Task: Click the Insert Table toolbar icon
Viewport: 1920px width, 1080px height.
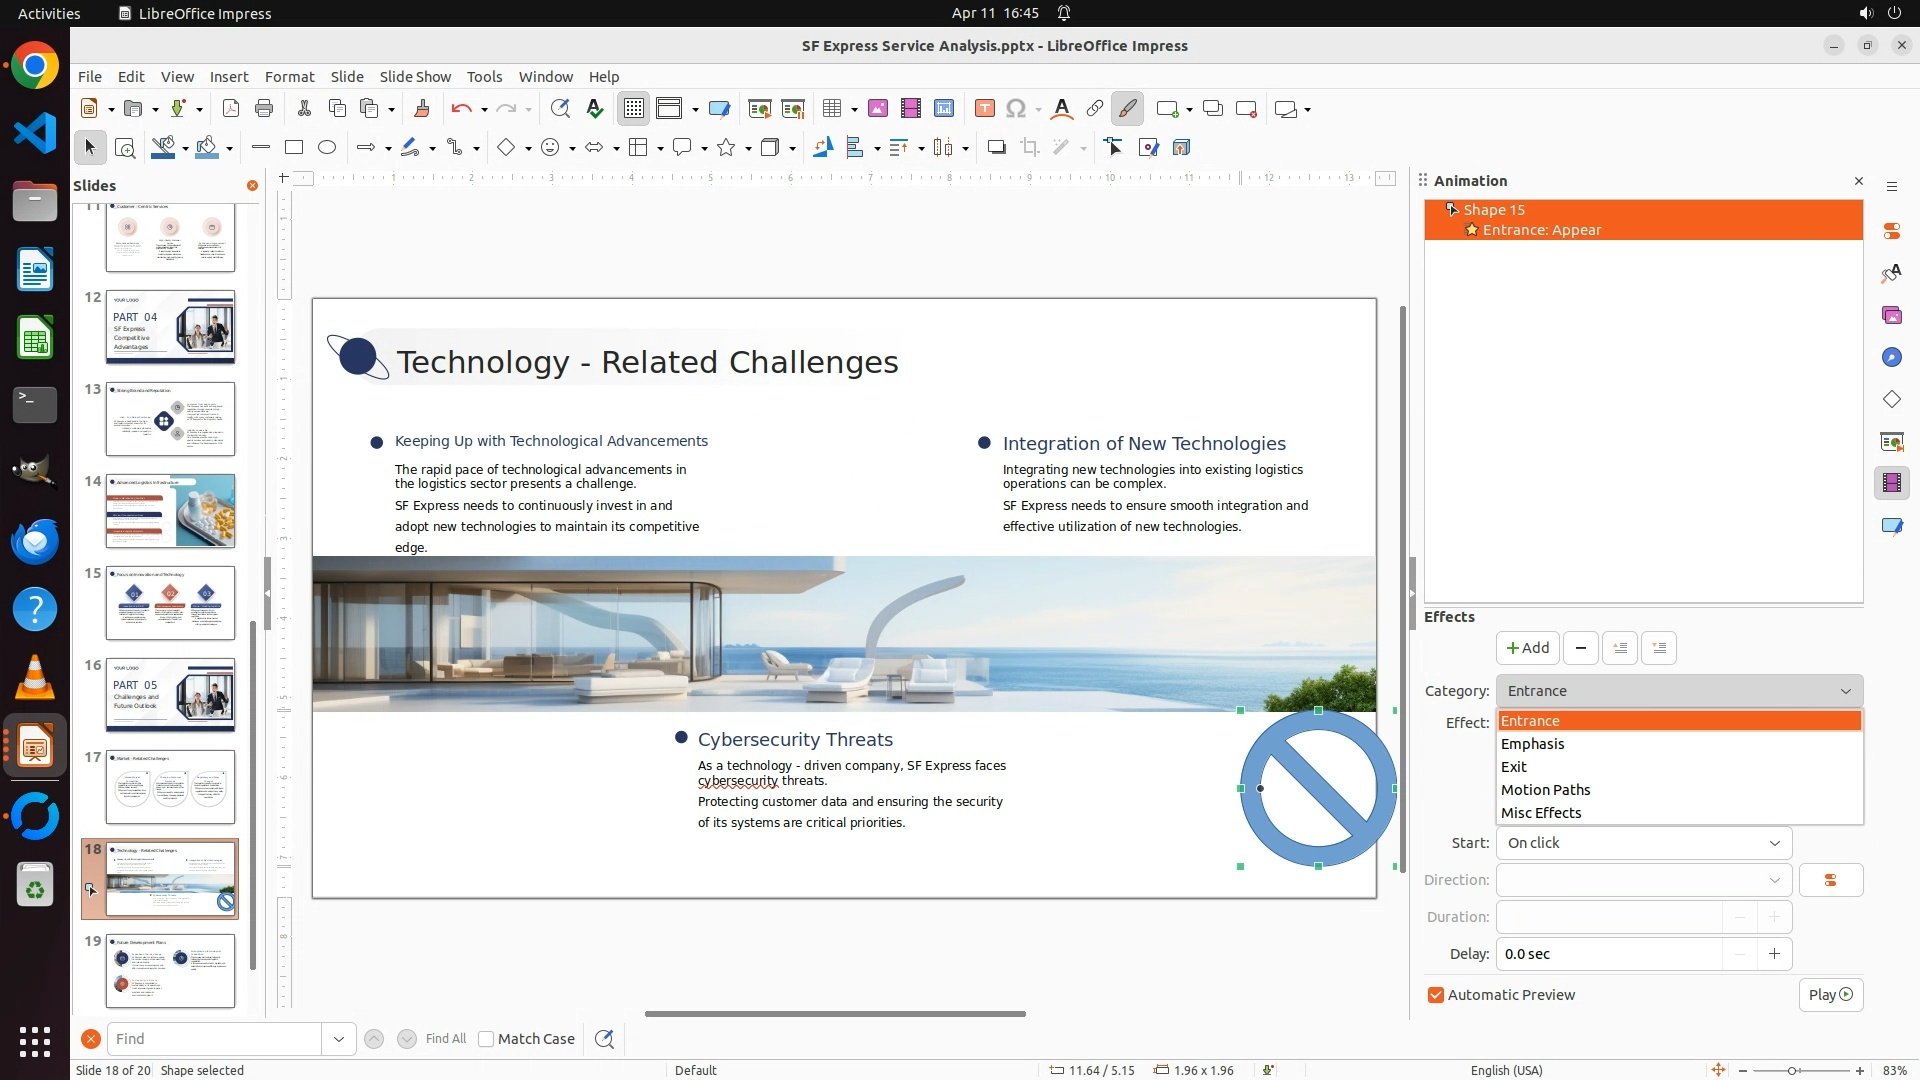Action: pos(831,109)
